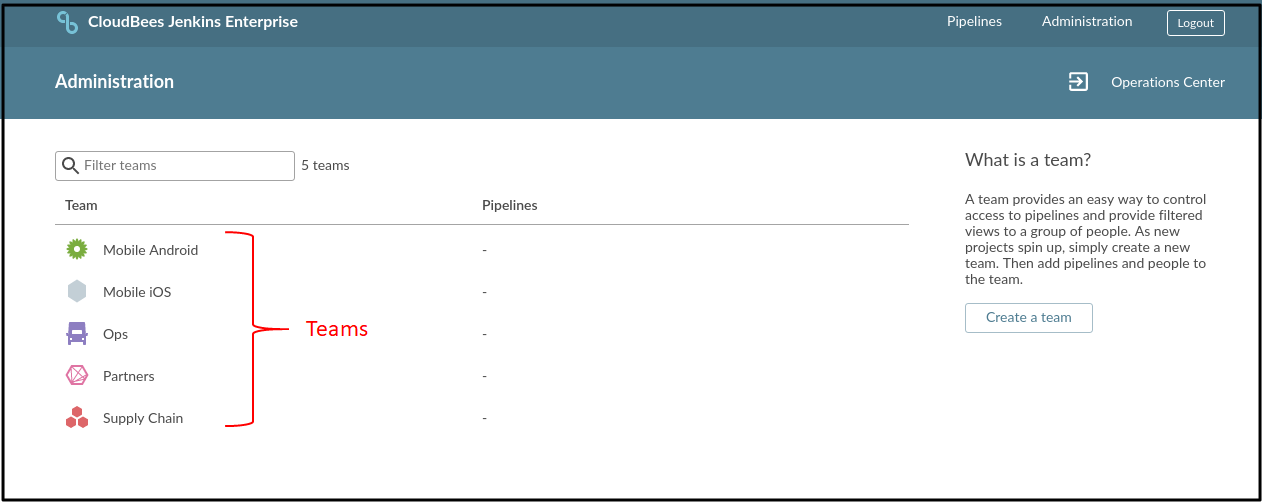The height and width of the screenshot is (502, 1262).
Task: Click the CloudBees logo icon
Action: 67,22
